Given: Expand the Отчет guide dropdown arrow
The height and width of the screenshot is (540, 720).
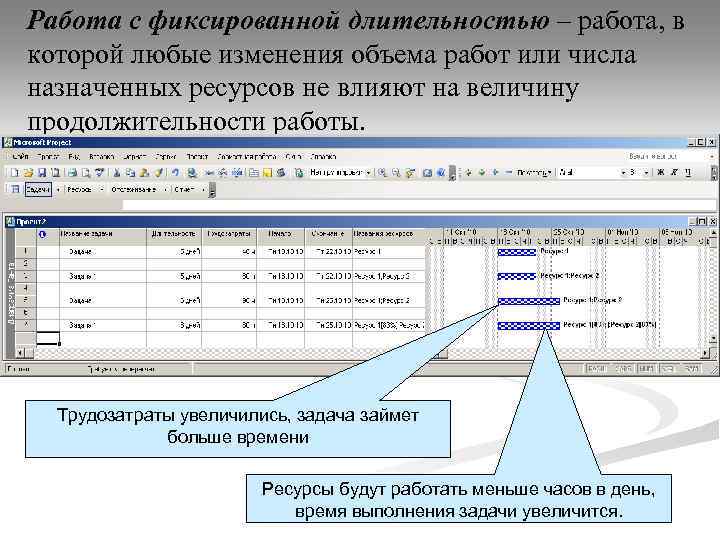Looking at the screenshot, I should pyautogui.click(x=203, y=189).
